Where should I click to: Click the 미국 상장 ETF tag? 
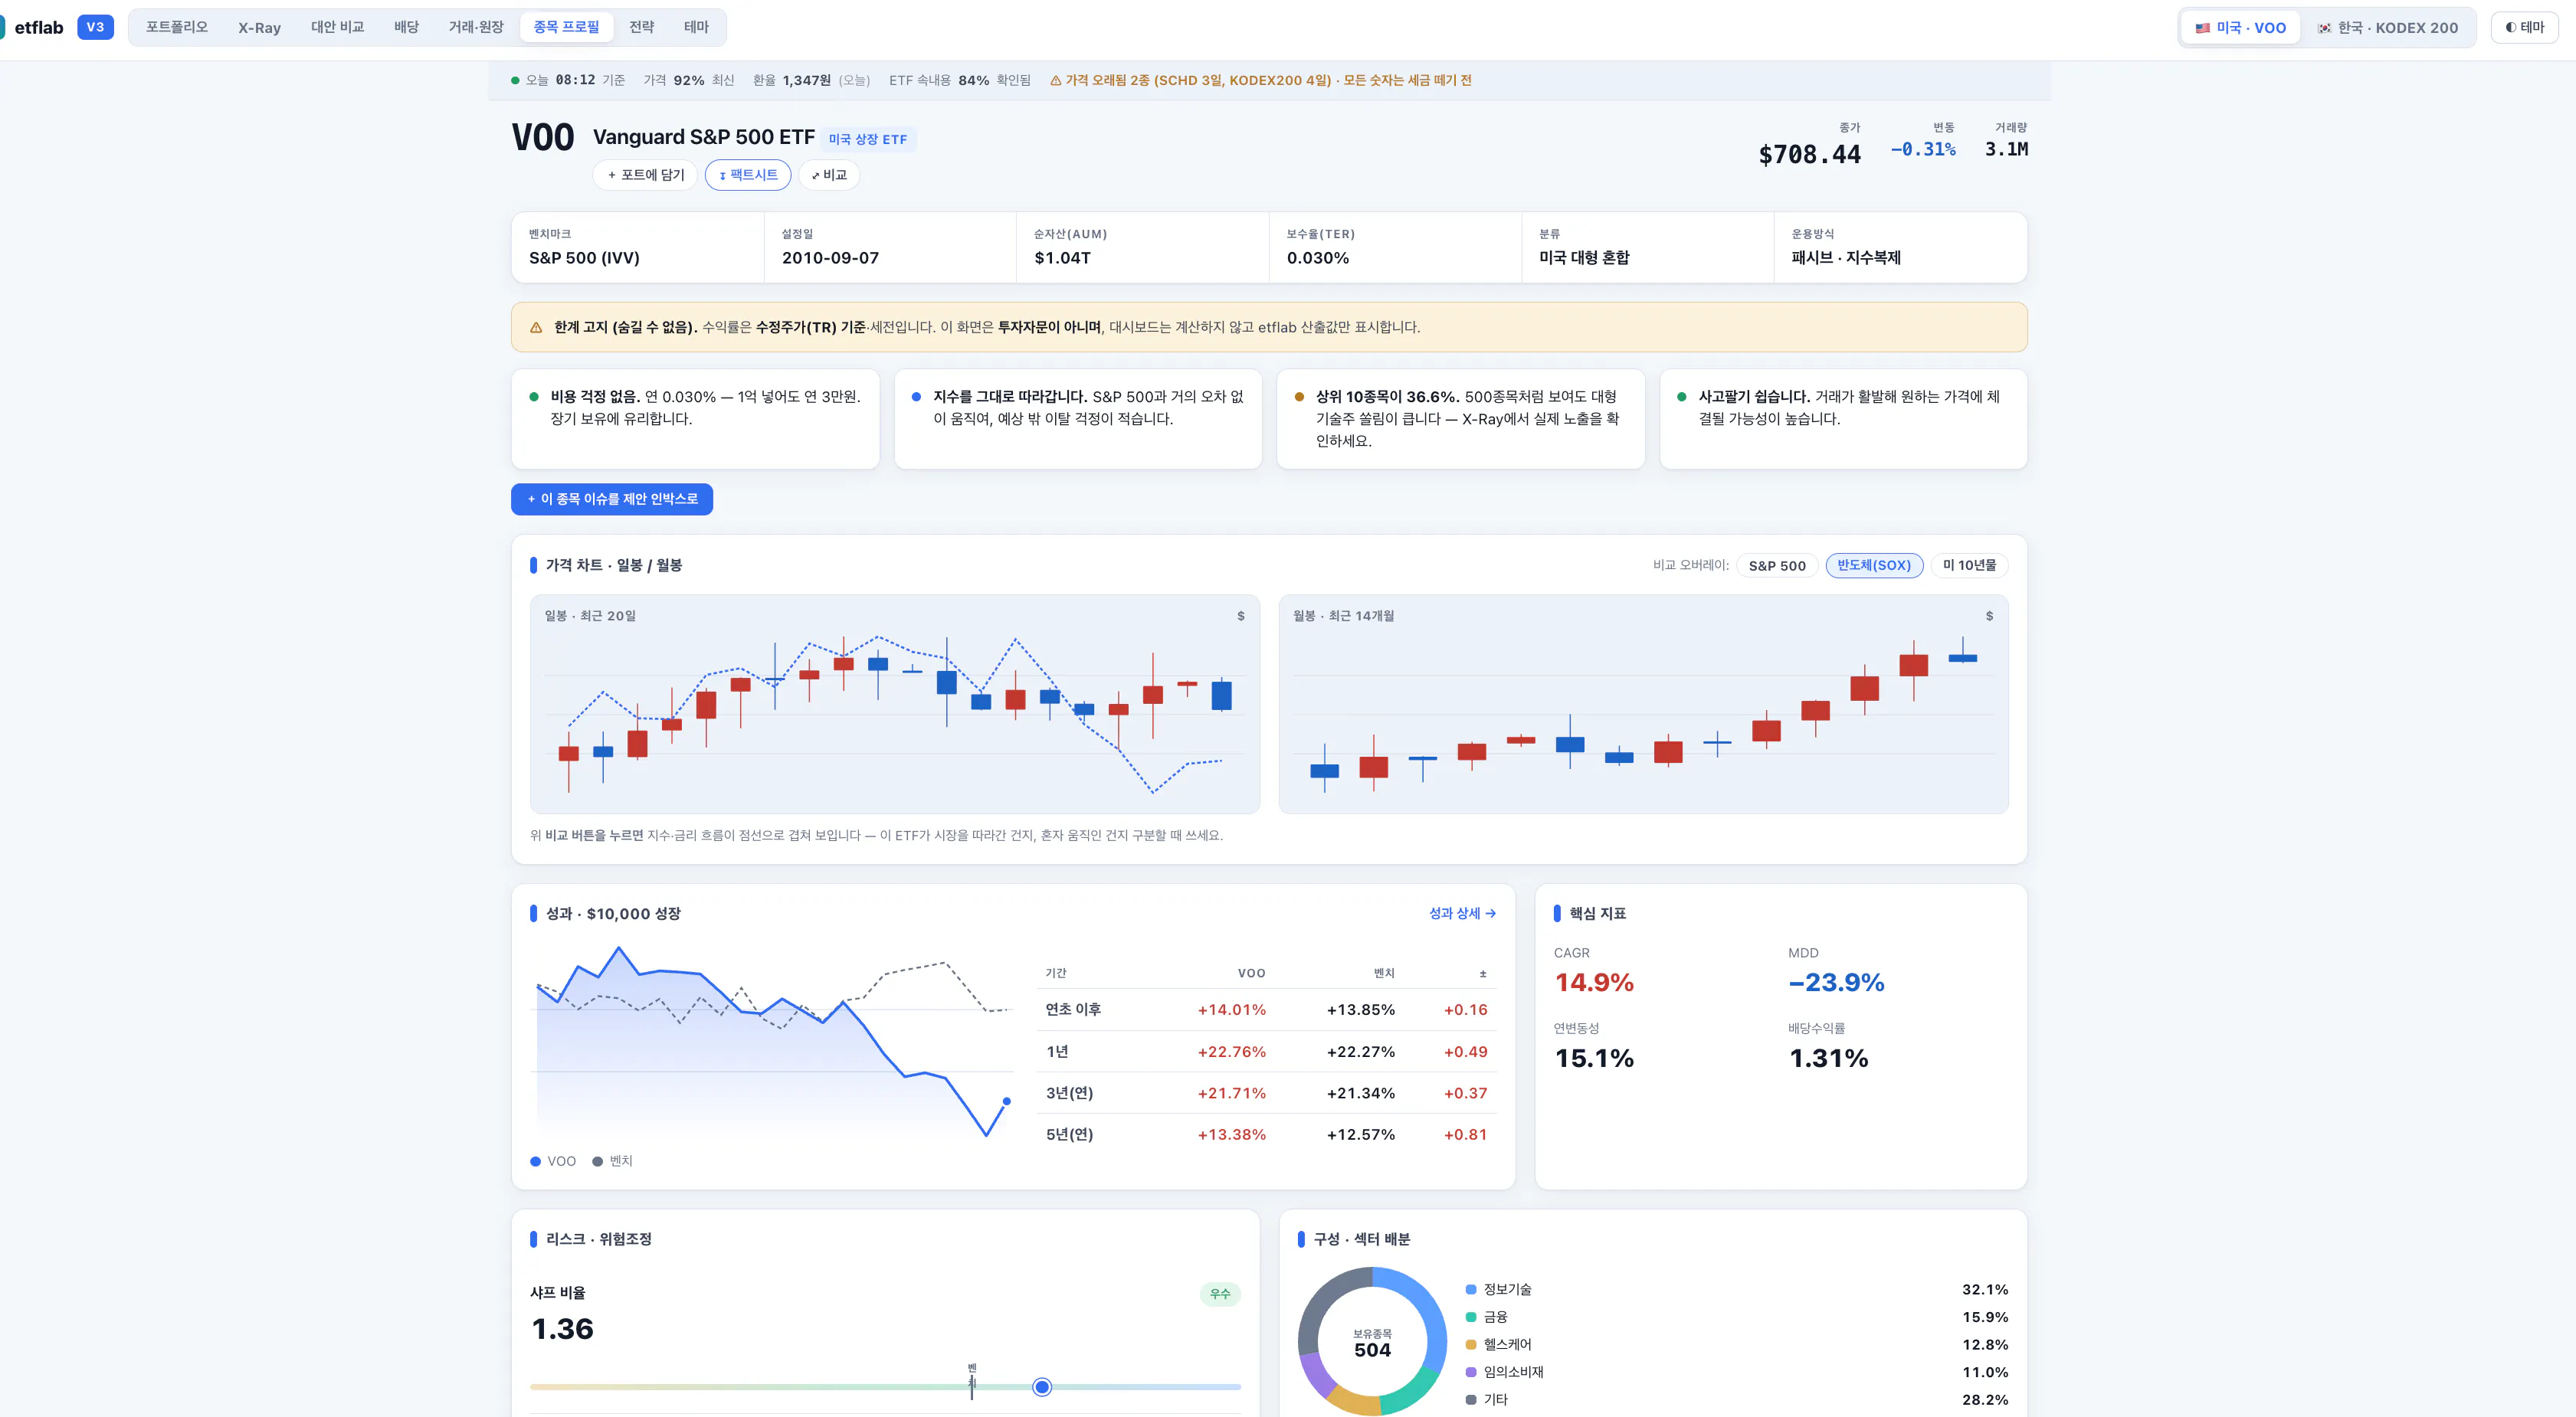pyautogui.click(x=868, y=139)
